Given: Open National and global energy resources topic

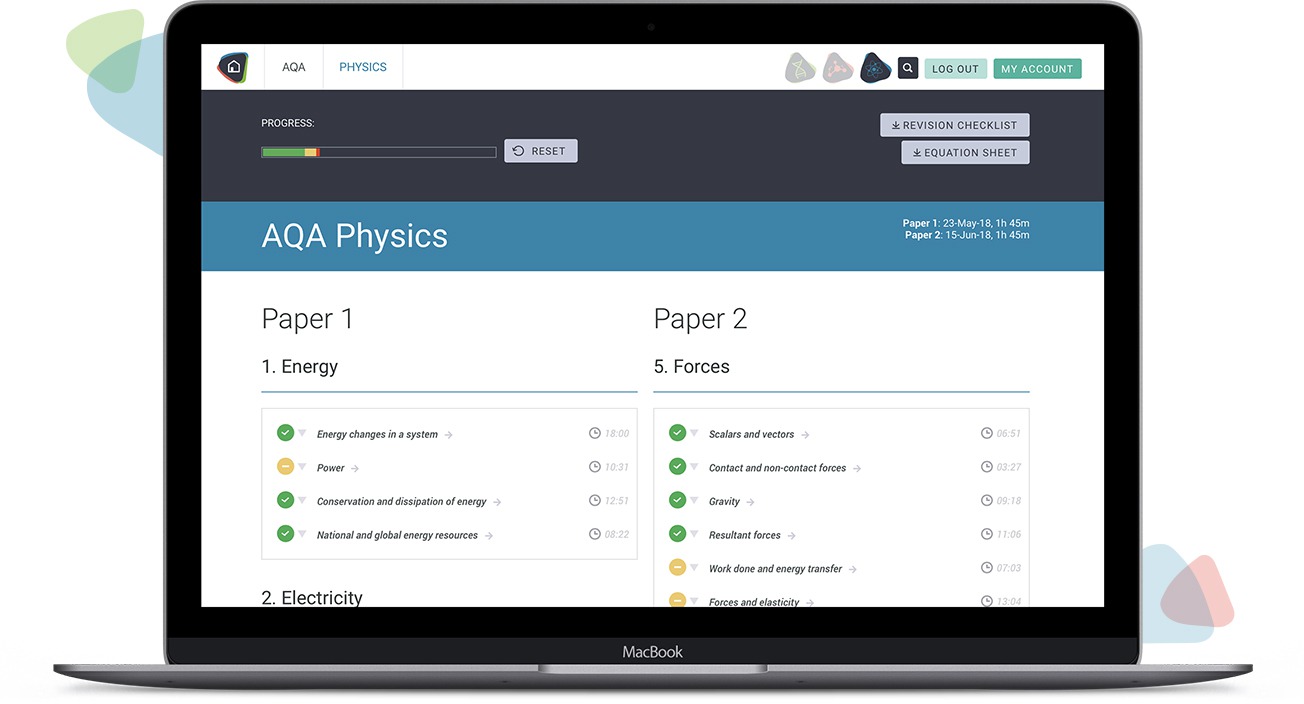Looking at the screenshot, I should pos(397,535).
